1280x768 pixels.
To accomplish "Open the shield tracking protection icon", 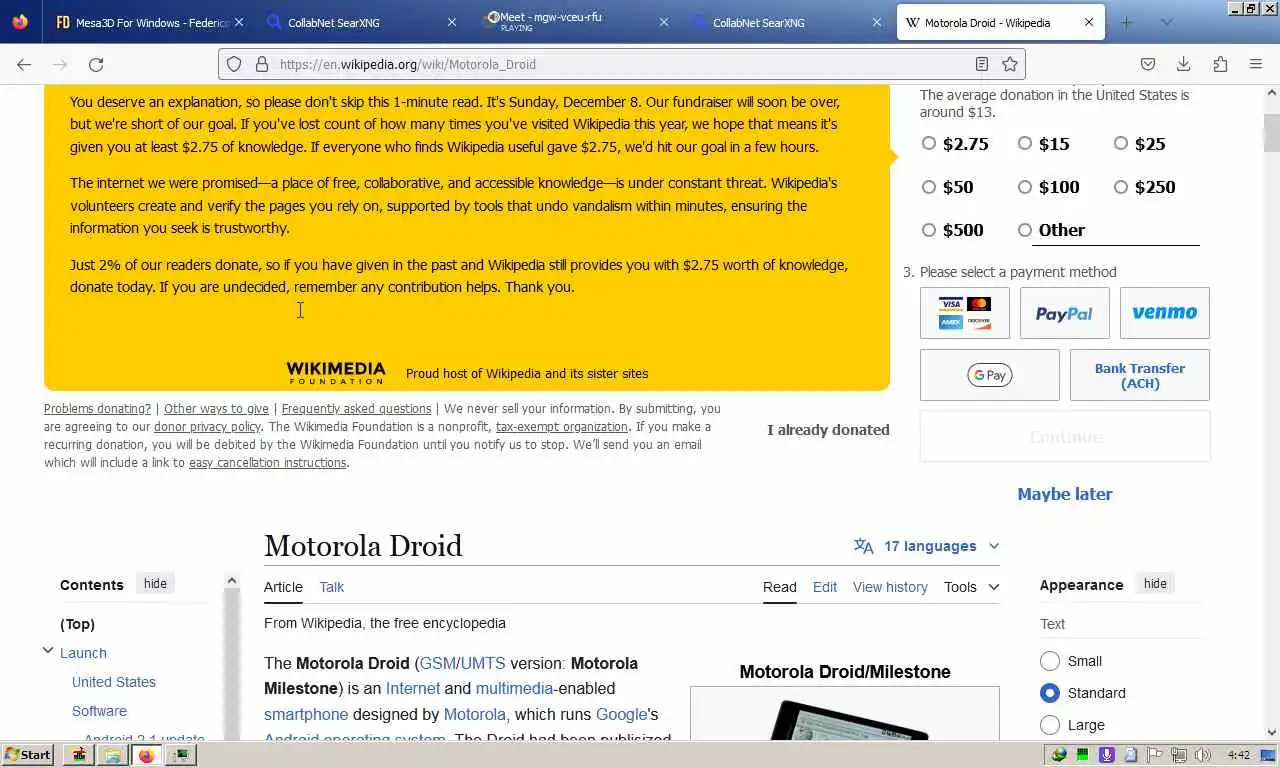I will point(234,64).
